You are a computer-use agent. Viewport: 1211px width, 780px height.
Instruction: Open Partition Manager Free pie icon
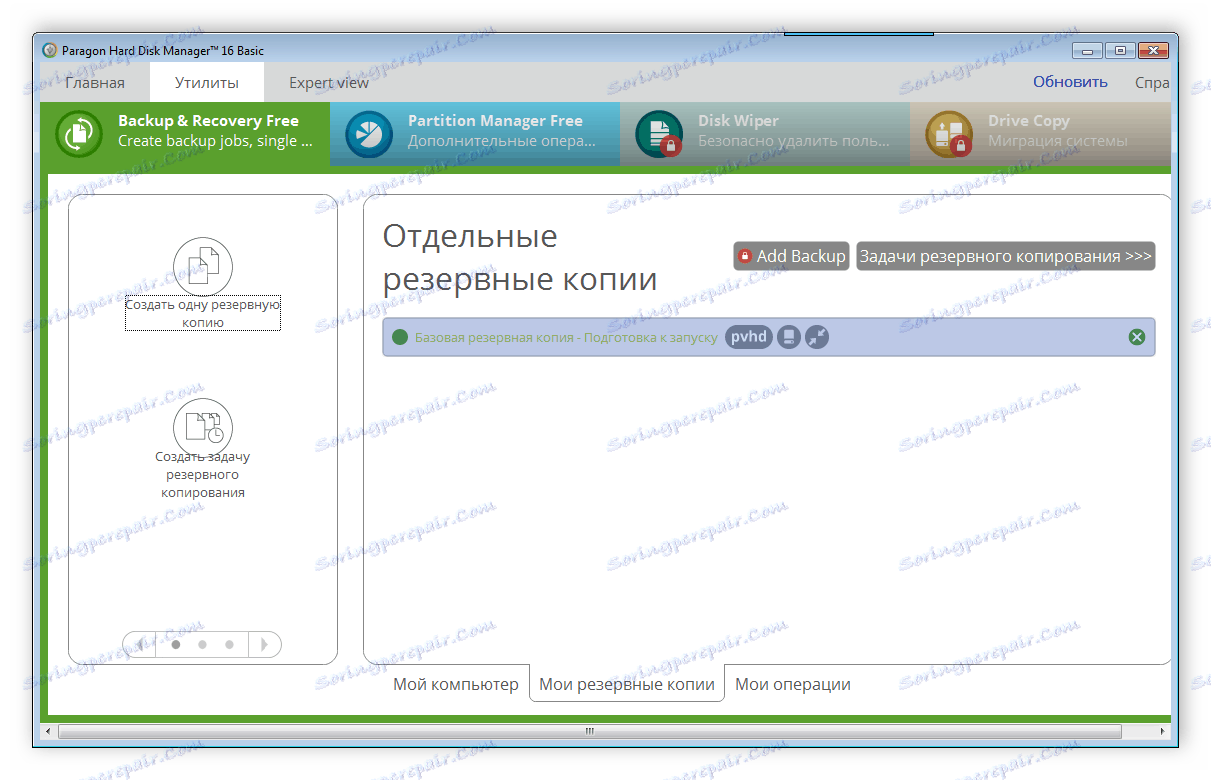(x=369, y=134)
